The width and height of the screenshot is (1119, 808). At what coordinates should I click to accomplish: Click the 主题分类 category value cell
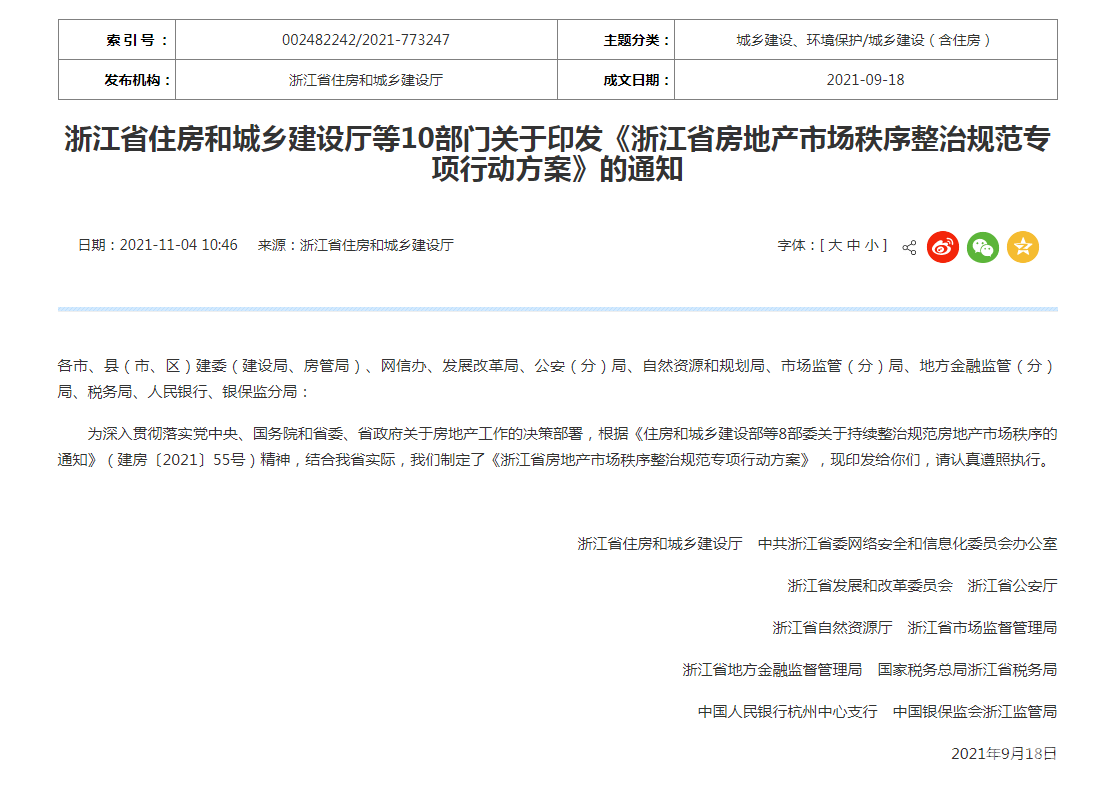point(865,40)
